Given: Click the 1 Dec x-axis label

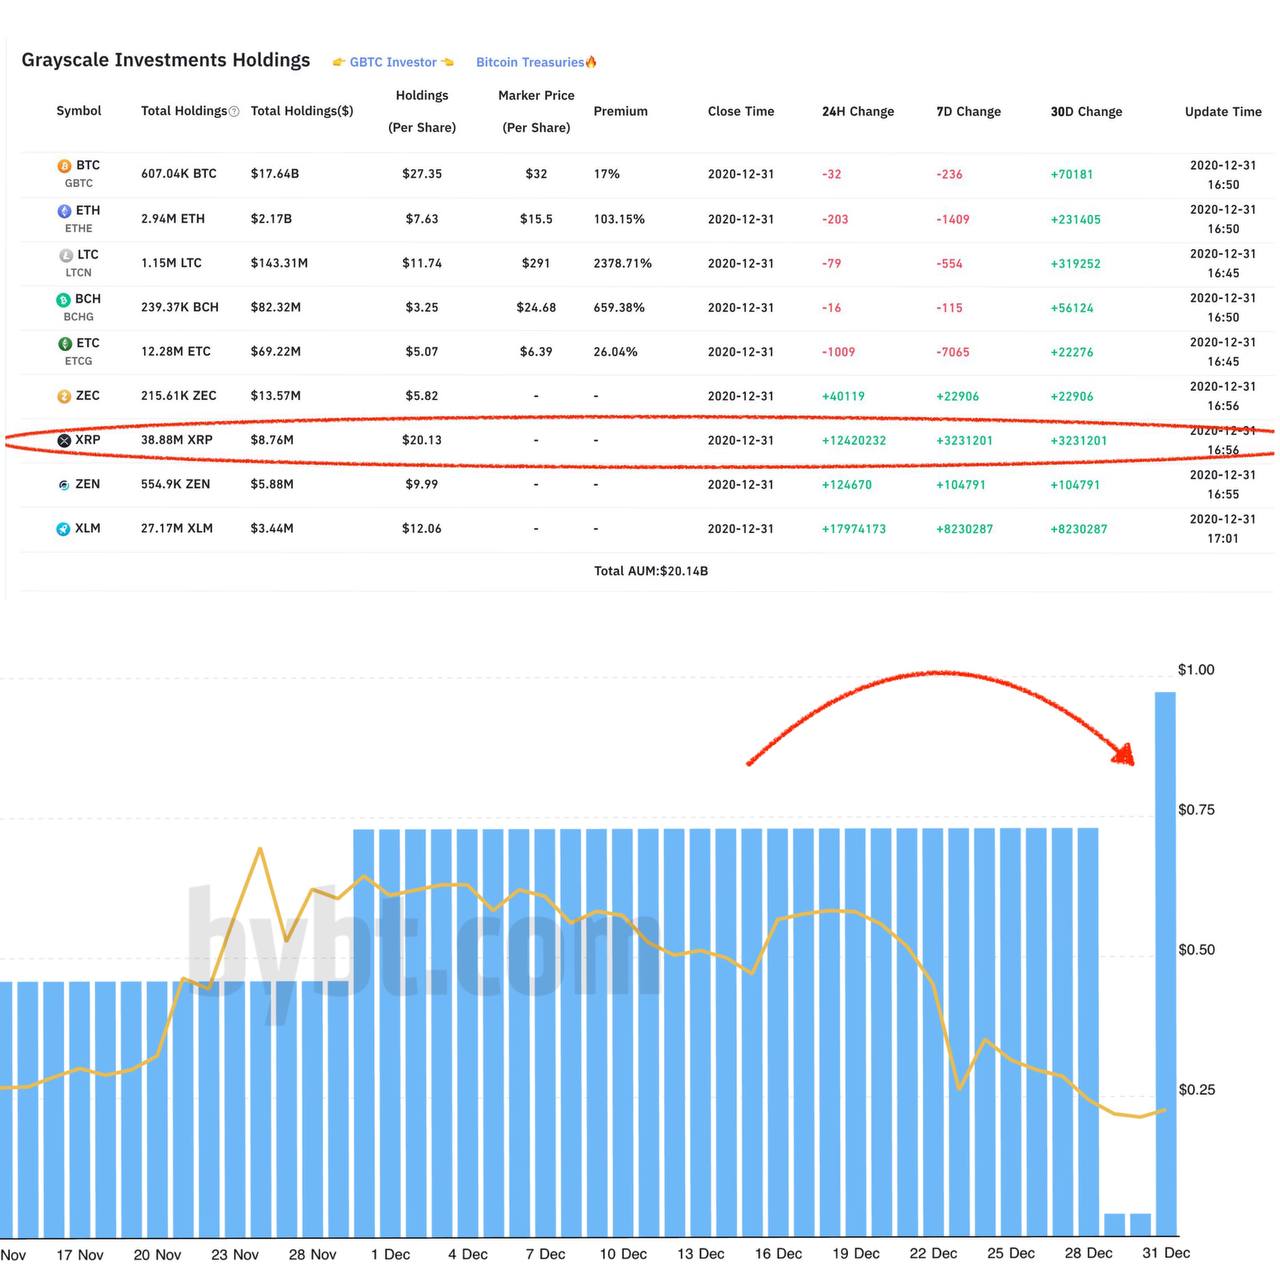Looking at the screenshot, I should pyautogui.click(x=390, y=1254).
